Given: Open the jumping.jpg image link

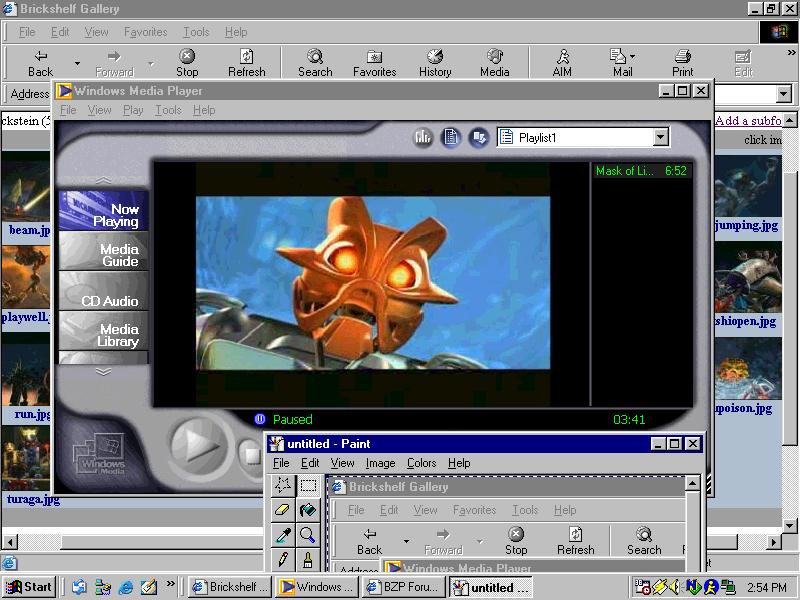Looking at the screenshot, I should coord(747,225).
